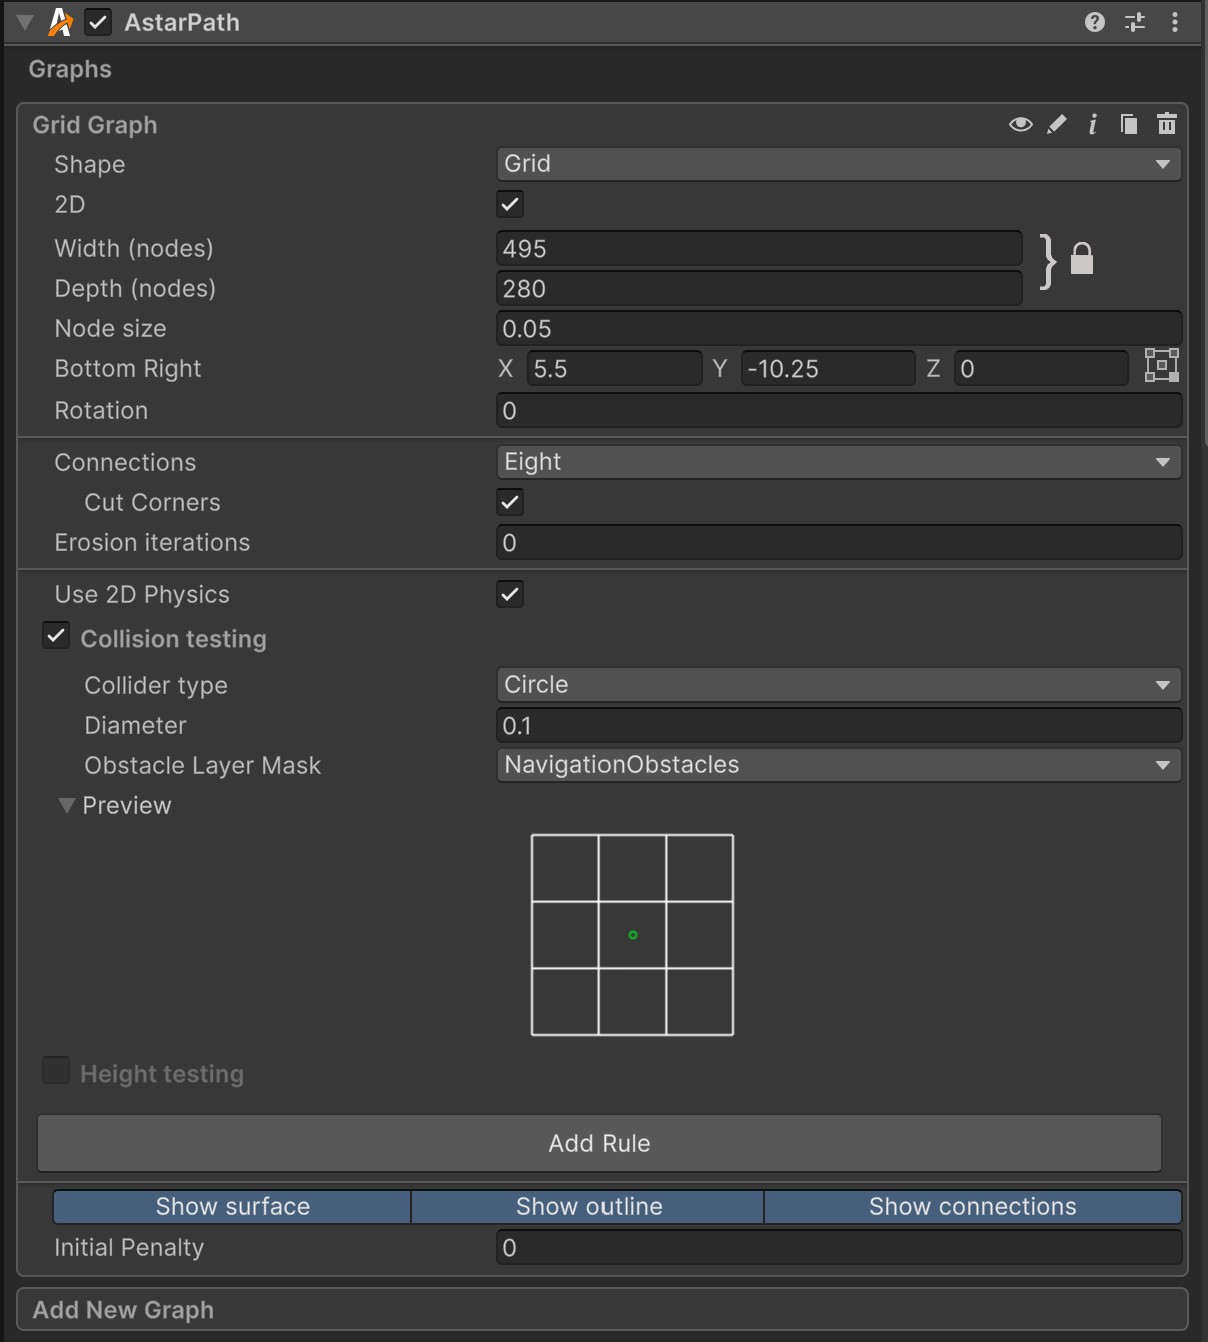This screenshot has width=1208, height=1342.
Task: Open the Connections dropdown set to Eight
Action: 838,462
